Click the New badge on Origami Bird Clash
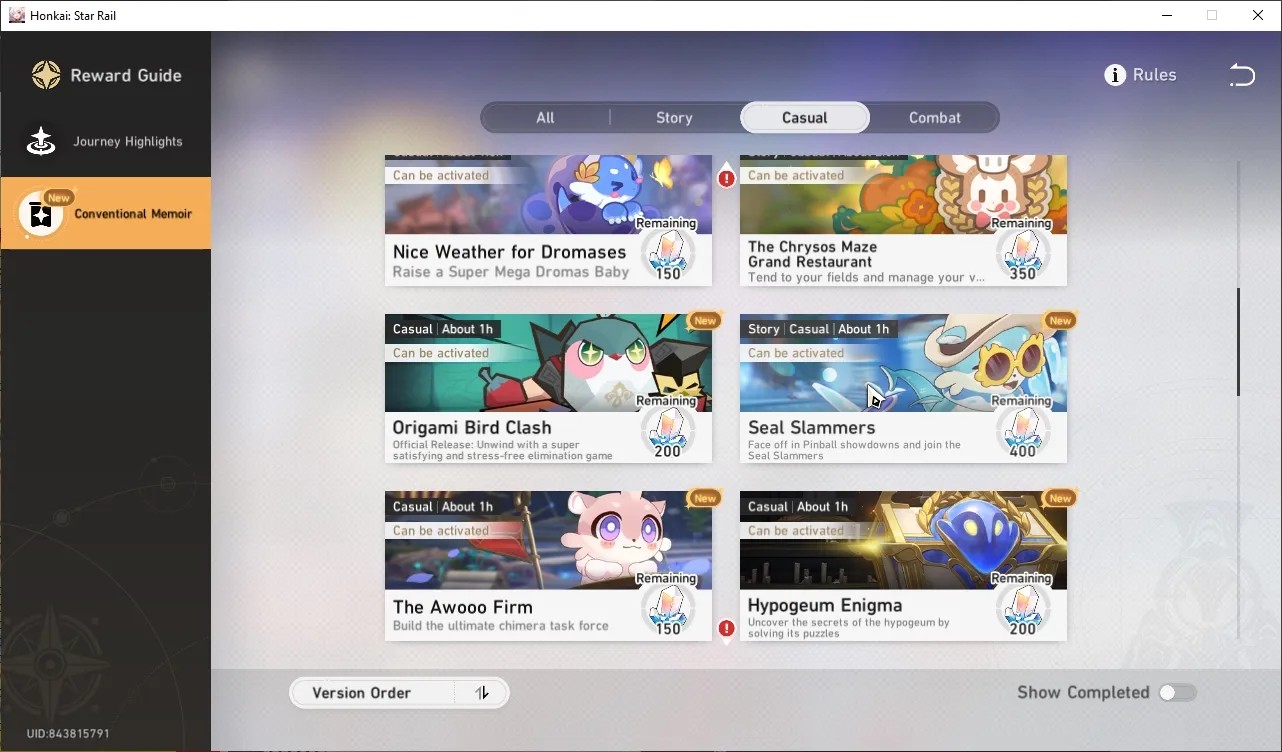The image size is (1282, 752). pyautogui.click(x=705, y=321)
